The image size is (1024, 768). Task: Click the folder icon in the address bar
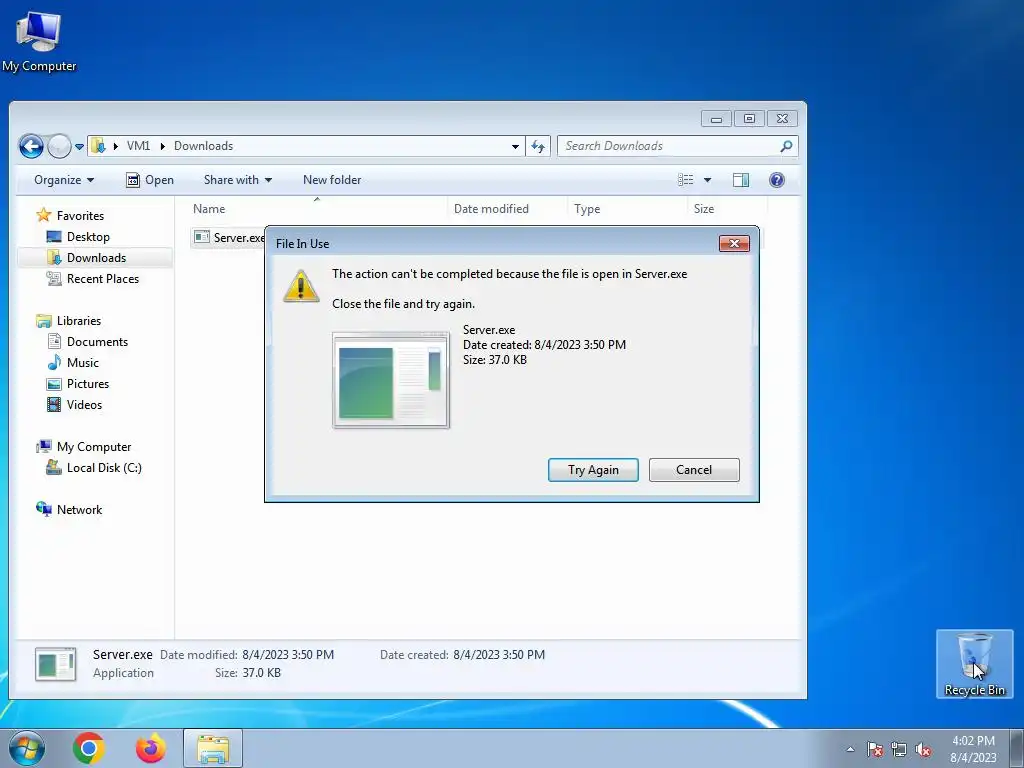click(x=99, y=146)
